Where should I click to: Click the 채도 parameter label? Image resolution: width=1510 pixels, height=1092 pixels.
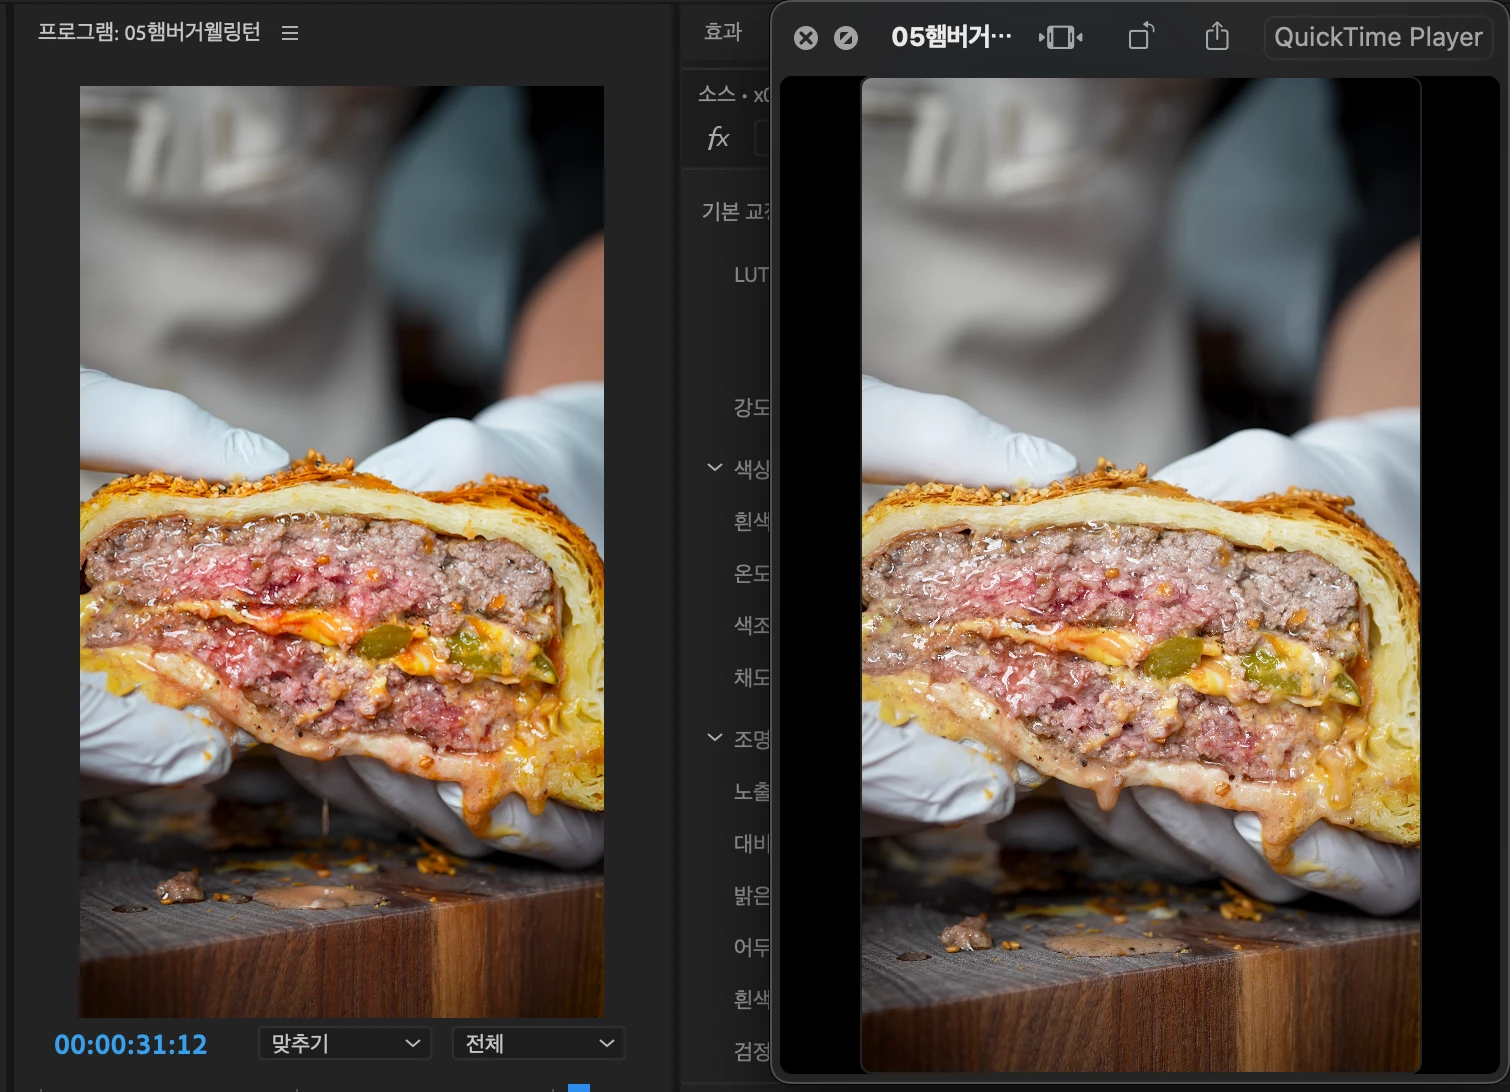[751, 677]
